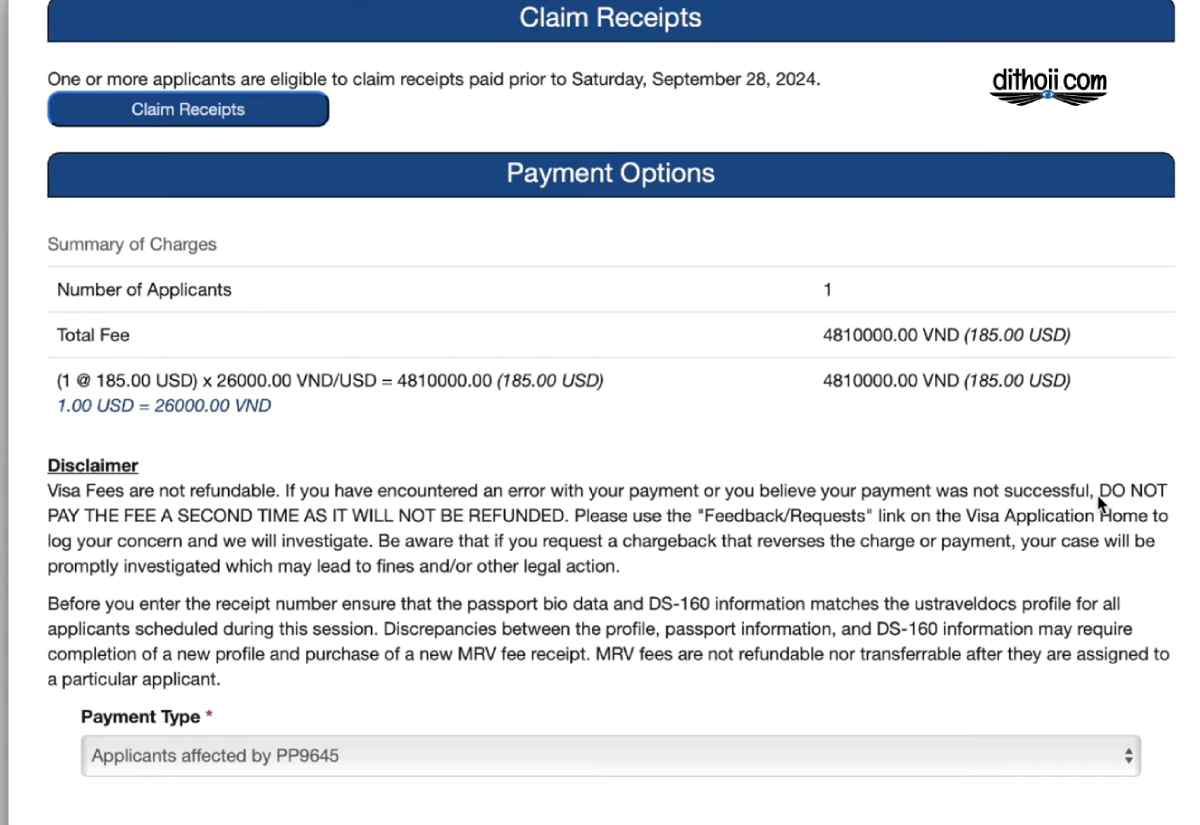The height and width of the screenshot is (825, 1200).
Task: Click the fee calculation line with 185.00 USD
Action: [330, 381]
